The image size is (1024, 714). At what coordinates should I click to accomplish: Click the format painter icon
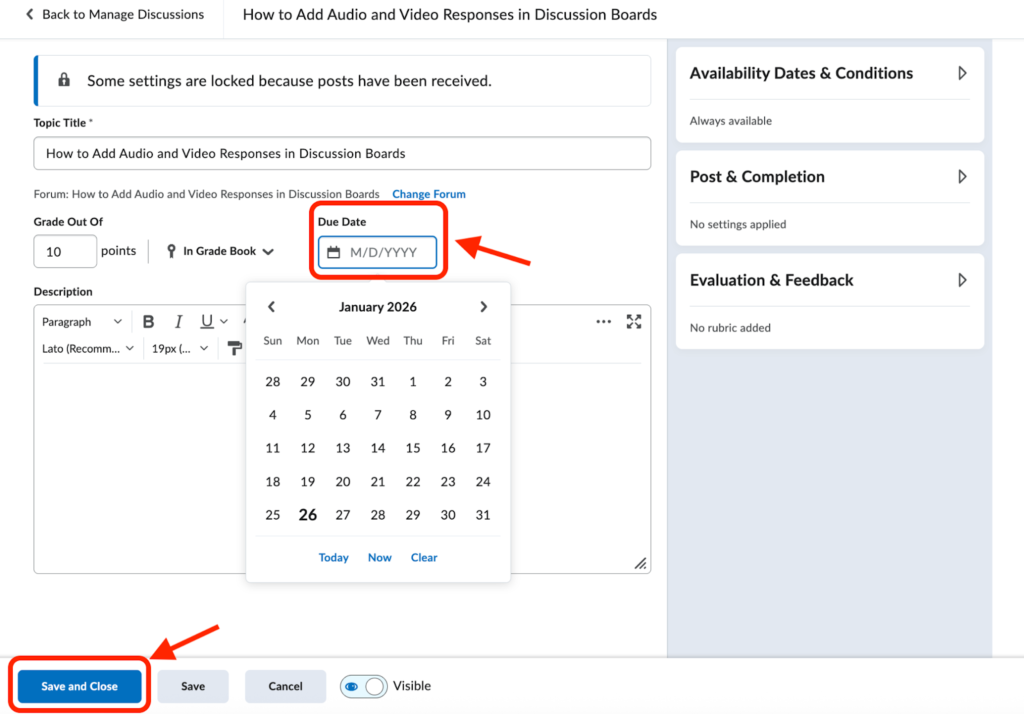[235, 348]
